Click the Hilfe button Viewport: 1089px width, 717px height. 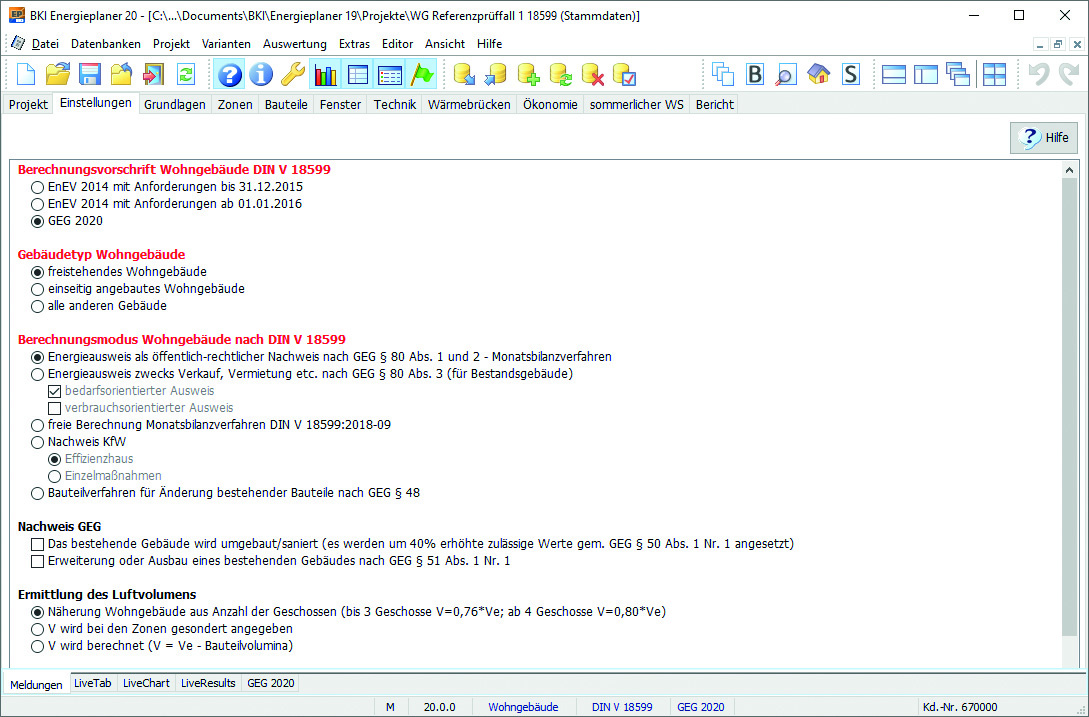pyautogui.click(x=1044, y=138)
